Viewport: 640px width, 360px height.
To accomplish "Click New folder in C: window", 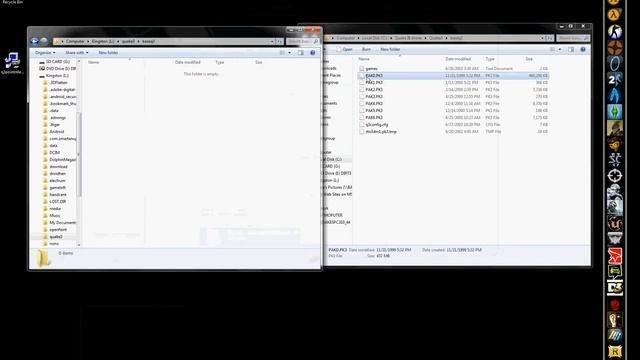I will click(x=390, y=49).
